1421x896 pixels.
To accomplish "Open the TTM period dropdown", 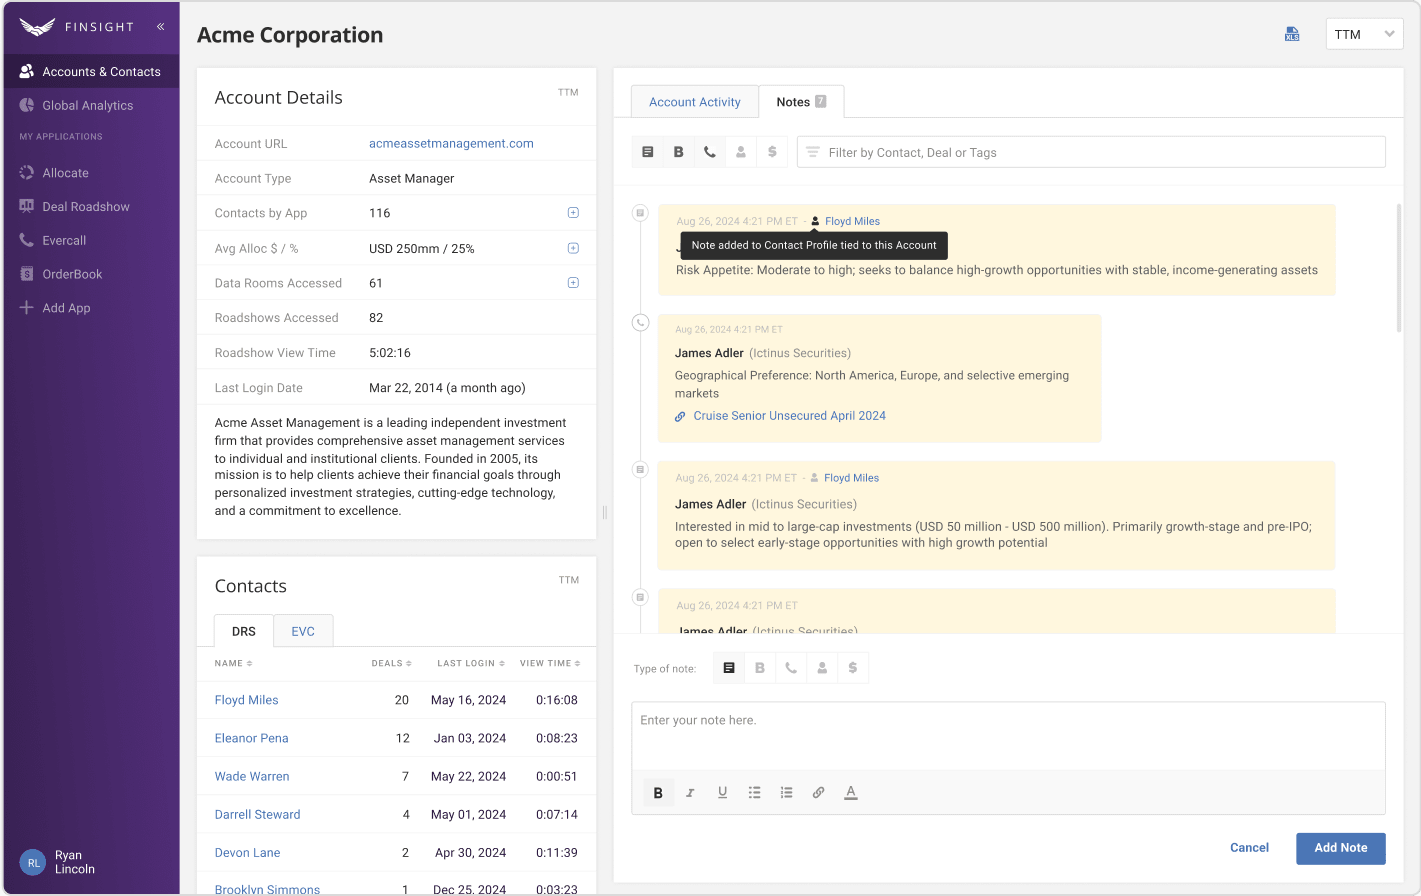I will click(x=1364, y=34).
